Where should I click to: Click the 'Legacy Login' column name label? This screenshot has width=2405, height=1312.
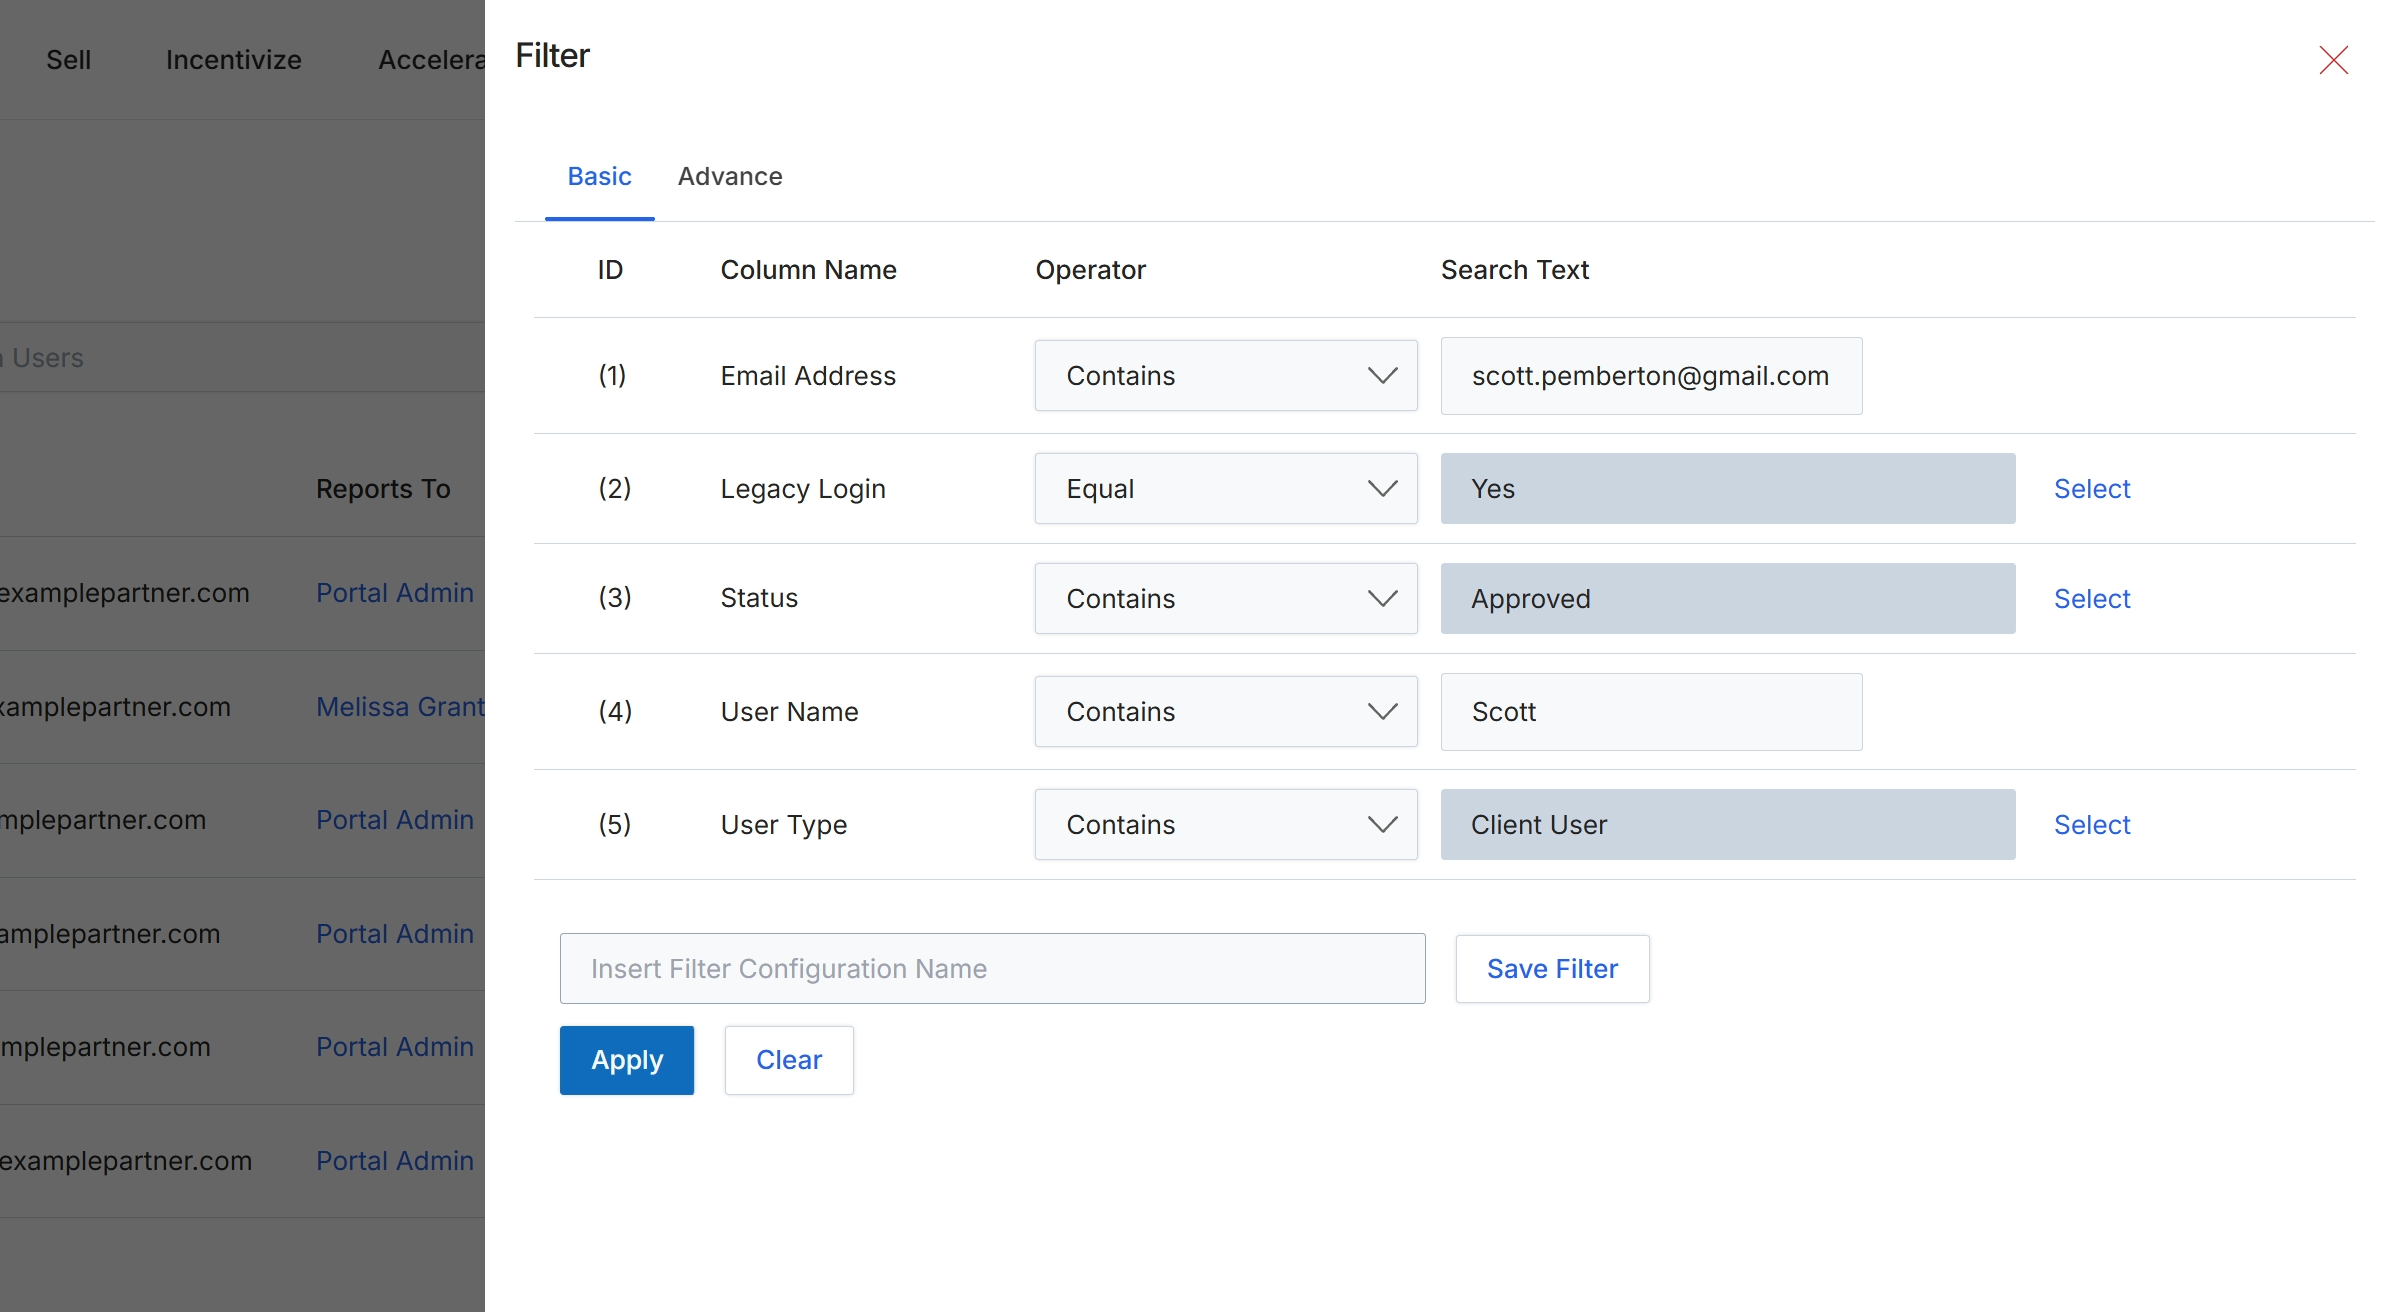(x=803, y=488)
